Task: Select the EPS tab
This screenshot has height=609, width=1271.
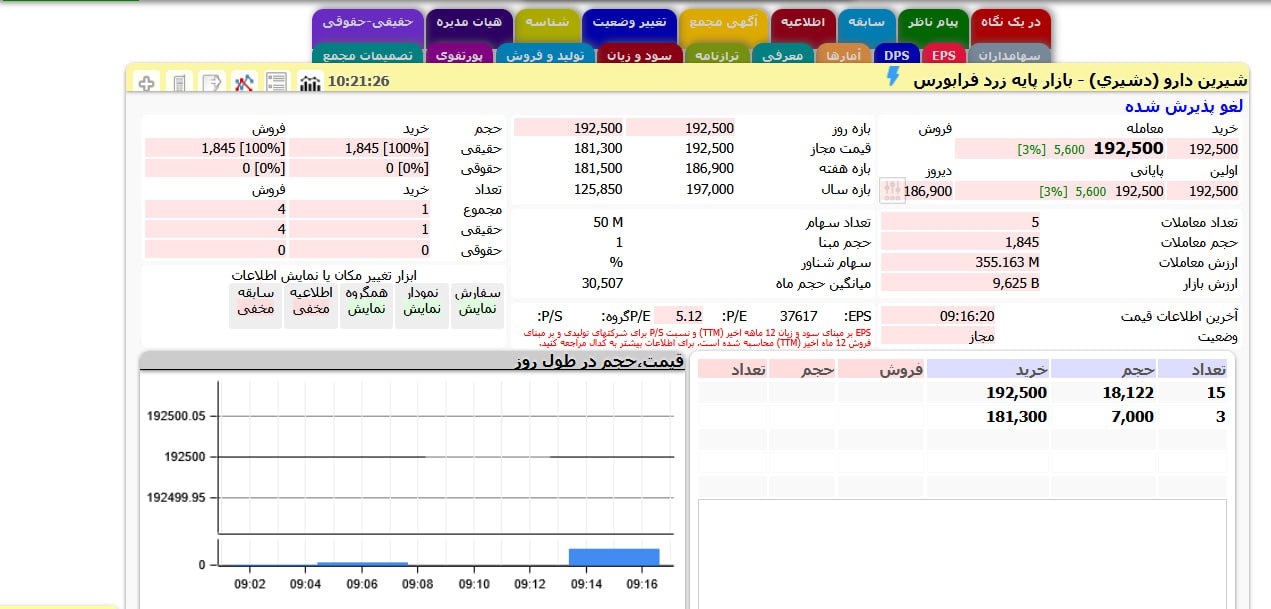Action: click(x=944, y=56)
